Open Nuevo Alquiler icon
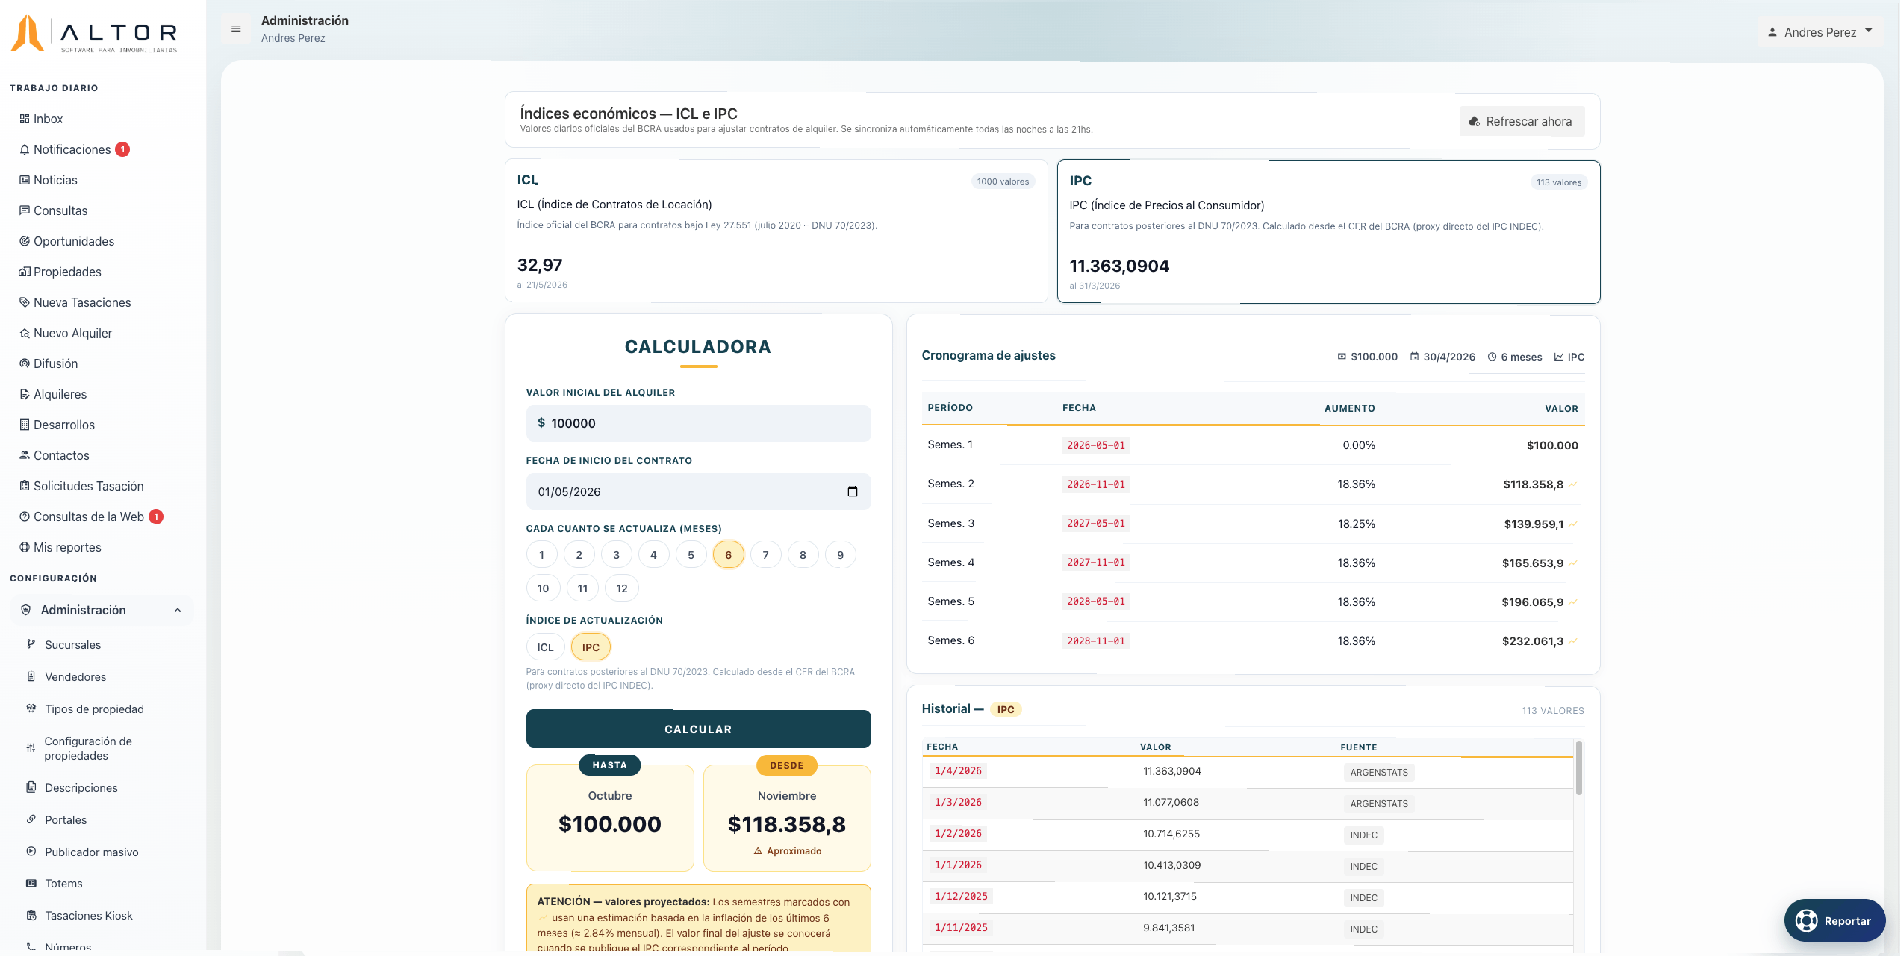This screenshot has height=956, width=1900. coord(24,334)
